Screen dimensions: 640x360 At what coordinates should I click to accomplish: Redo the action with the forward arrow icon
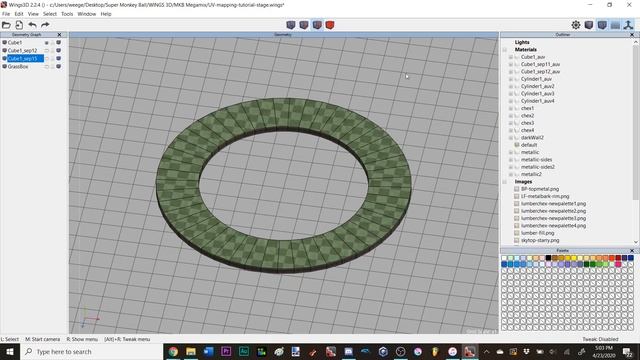[45, 25]
